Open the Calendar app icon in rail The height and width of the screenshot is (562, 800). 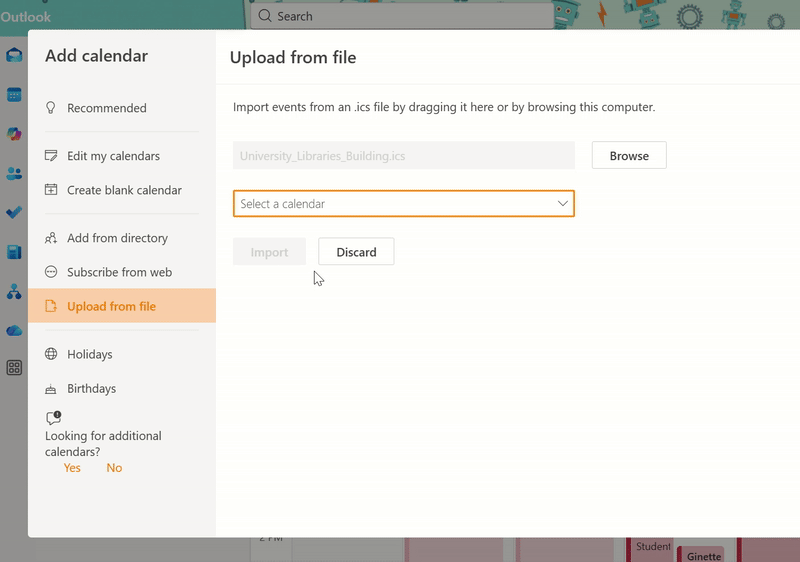point(14,94)
